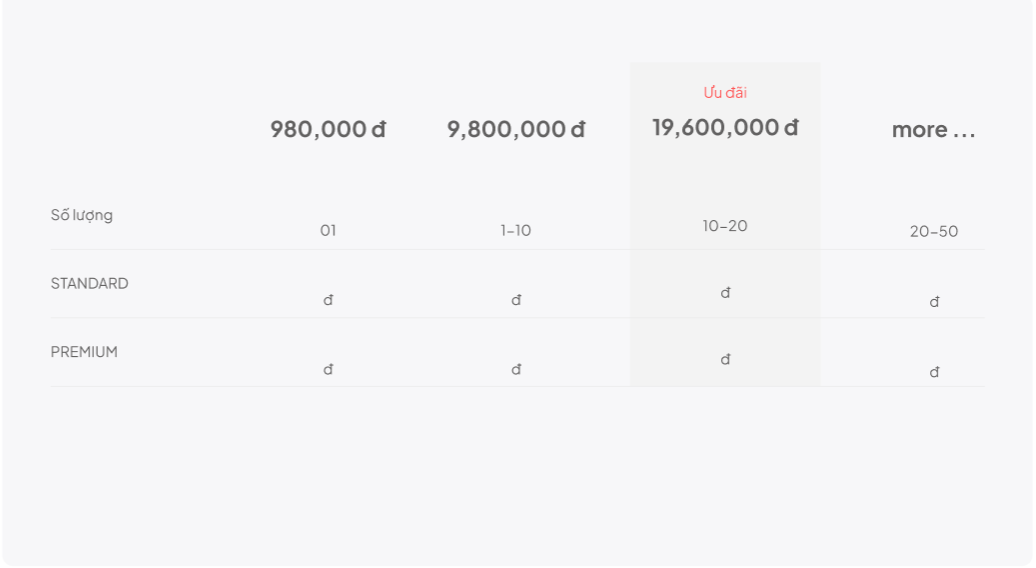
Task: Select STANDARD cell in the highlighted Ưu đãi column
Action: click(x=725, y=293)
